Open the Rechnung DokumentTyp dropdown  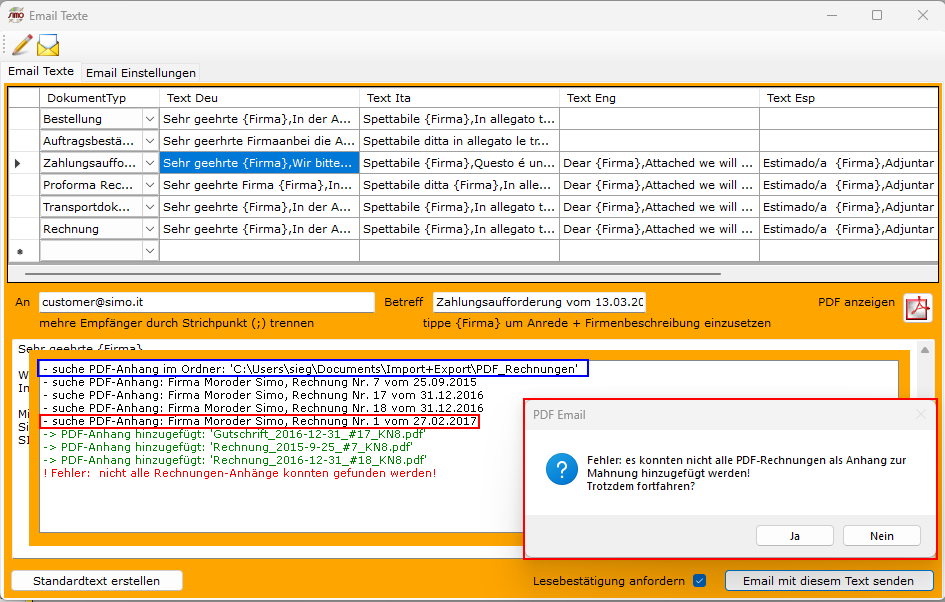tap(150, 229)
